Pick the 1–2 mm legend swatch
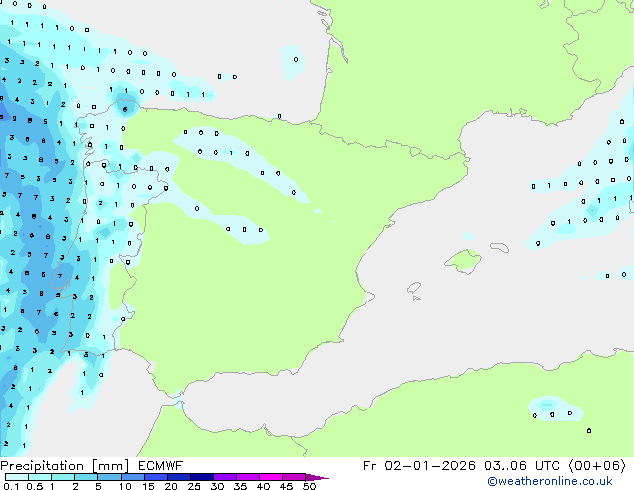The image size is (634, 490). pos(63,477)
